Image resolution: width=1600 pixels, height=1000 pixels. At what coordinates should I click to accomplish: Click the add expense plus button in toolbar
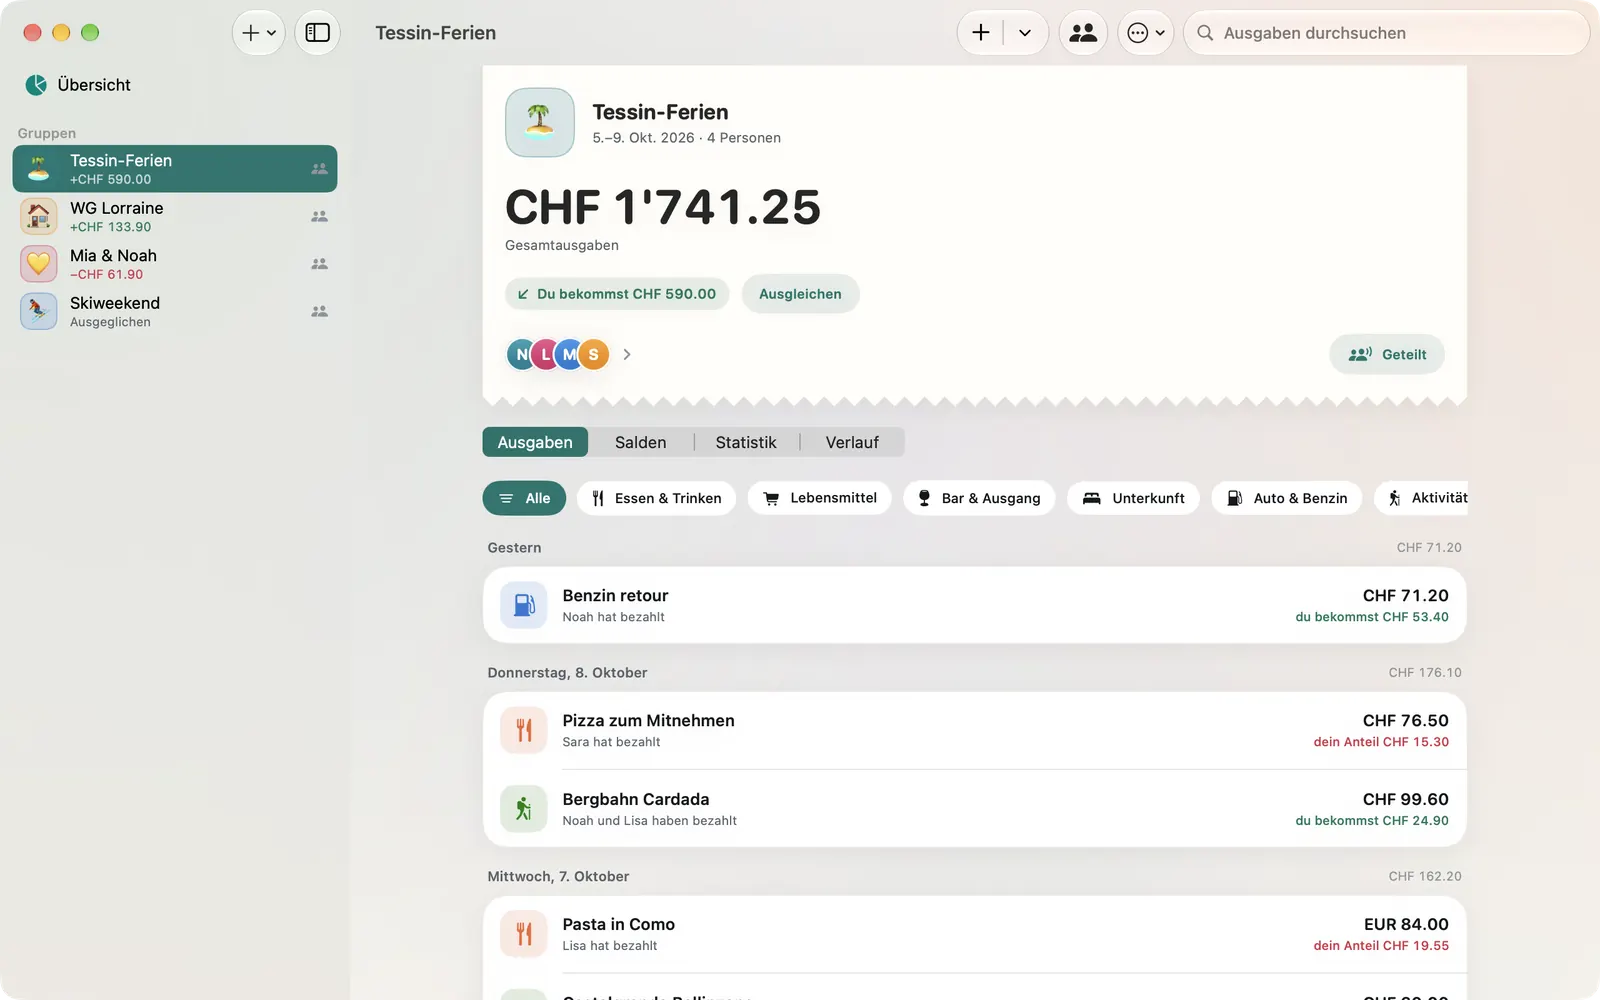coord(981,33)
